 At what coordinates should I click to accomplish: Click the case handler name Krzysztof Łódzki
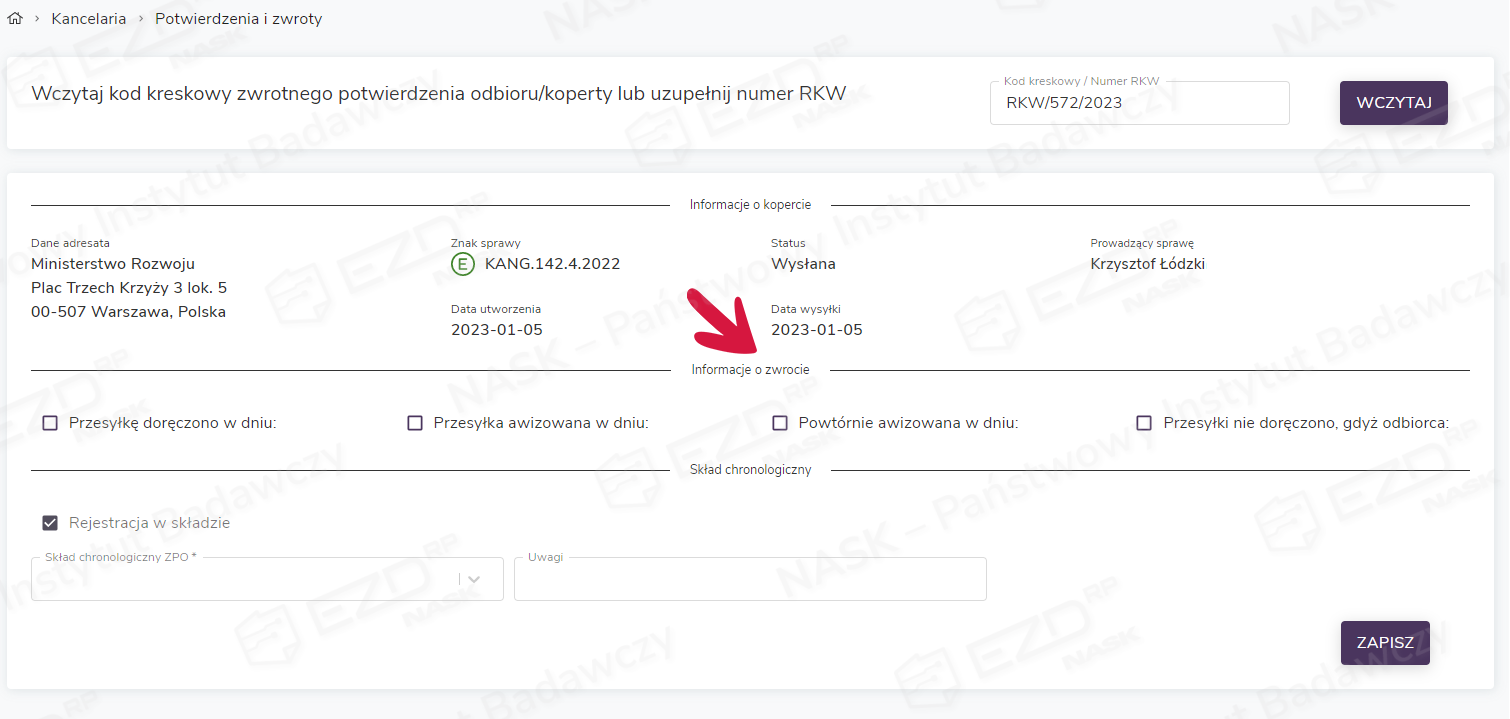(1148, 264)
